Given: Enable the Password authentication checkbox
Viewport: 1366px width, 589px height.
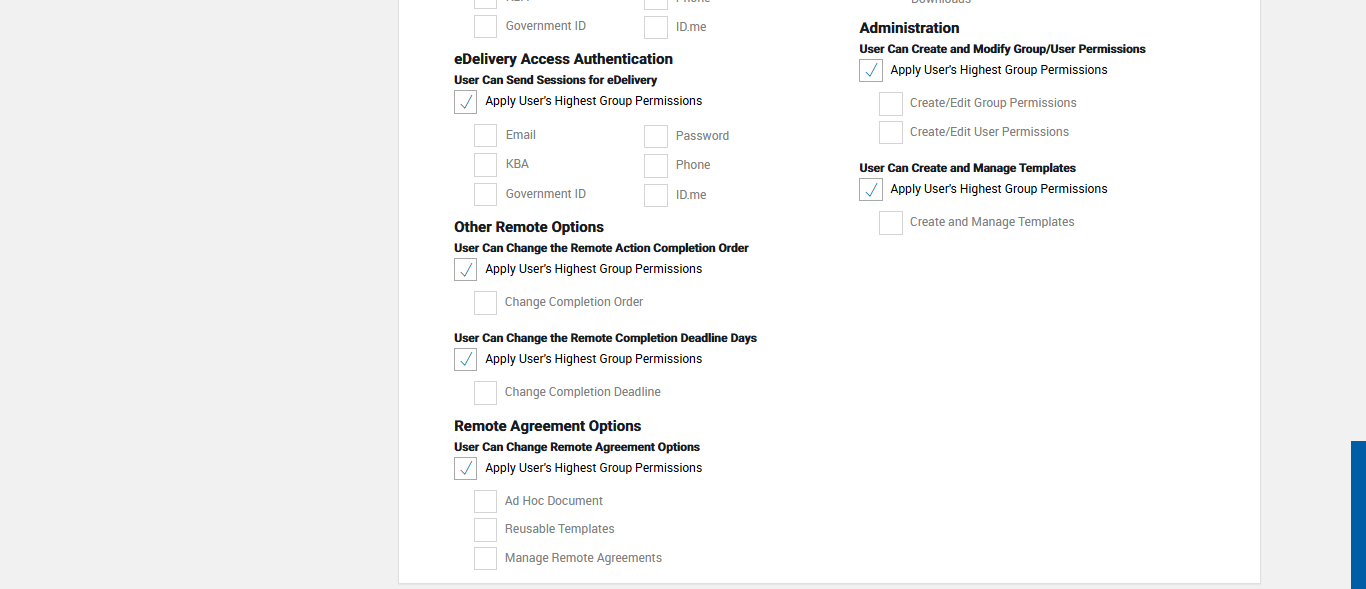Looking at the screenshot, I should (656, 137).
